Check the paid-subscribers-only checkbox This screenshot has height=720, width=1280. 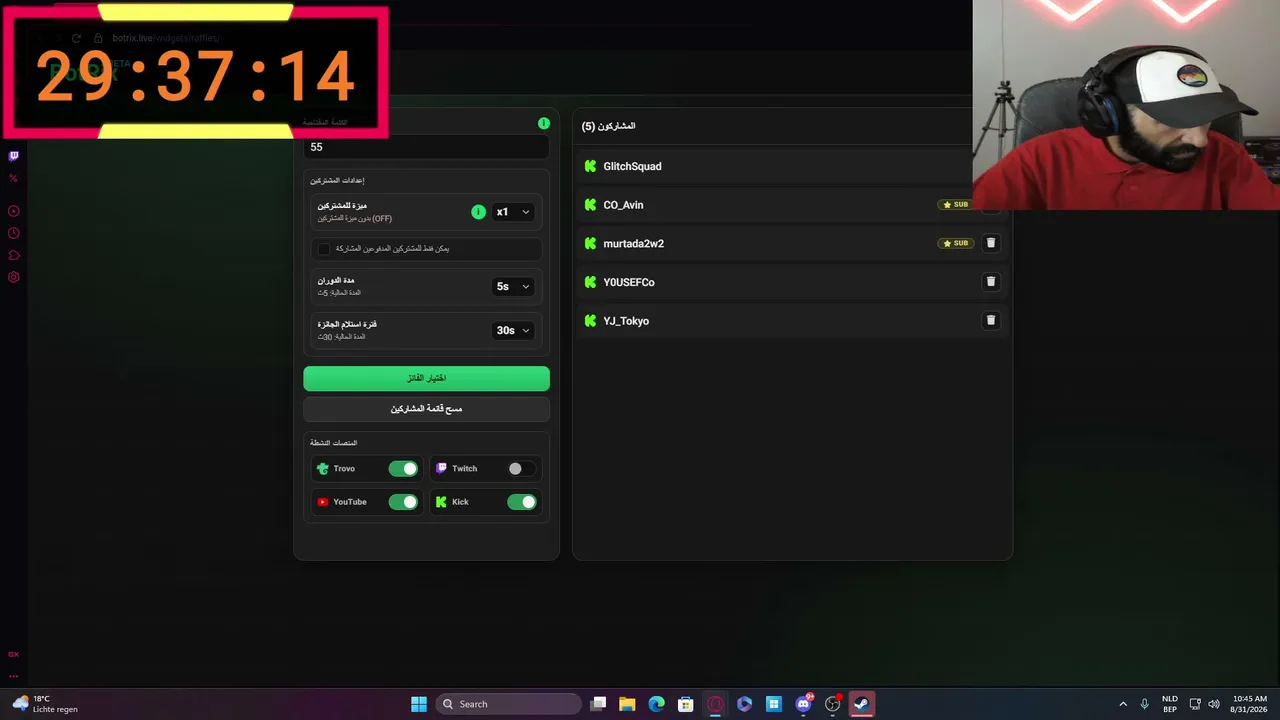pyautogui.click(x=323, y=248)
